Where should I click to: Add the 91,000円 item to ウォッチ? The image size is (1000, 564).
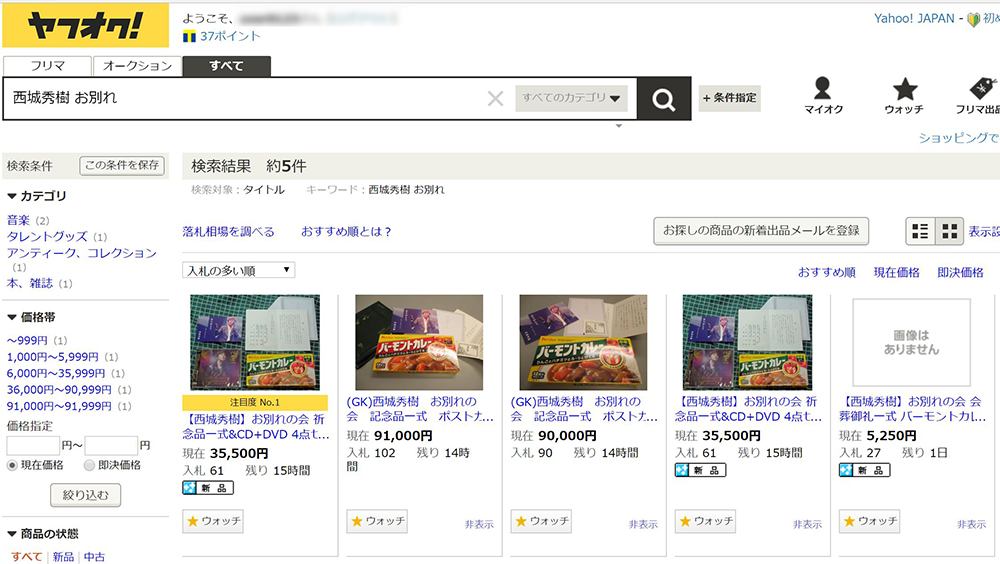[x=377, y=521]
